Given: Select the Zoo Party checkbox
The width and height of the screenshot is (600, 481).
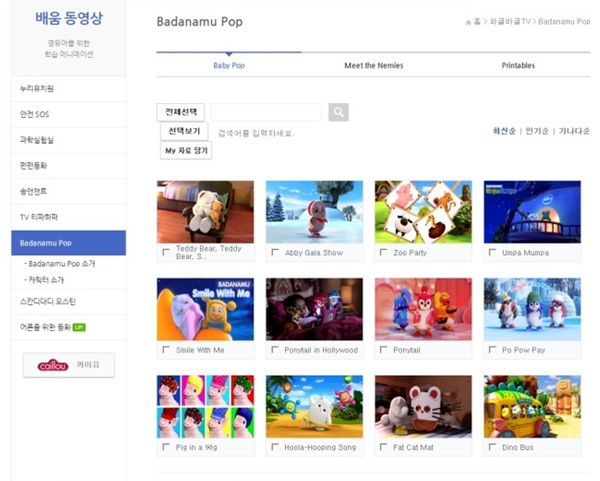Looking at the screenshot, I should click(x=383, y=252).
